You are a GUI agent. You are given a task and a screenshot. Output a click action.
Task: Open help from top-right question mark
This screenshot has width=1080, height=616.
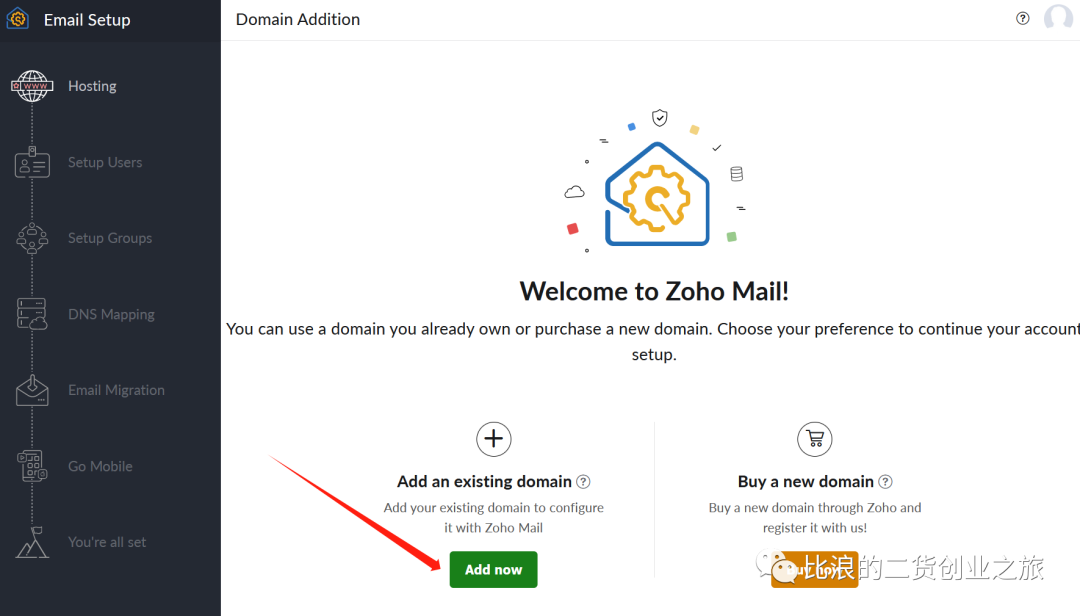click(x=1023, y=18)
